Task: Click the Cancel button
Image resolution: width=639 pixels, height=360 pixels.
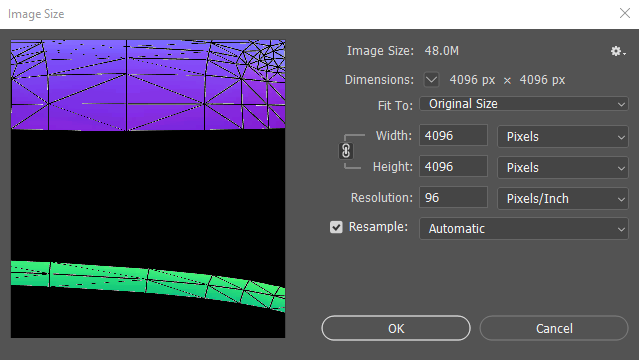Action: tap(554, 328)
